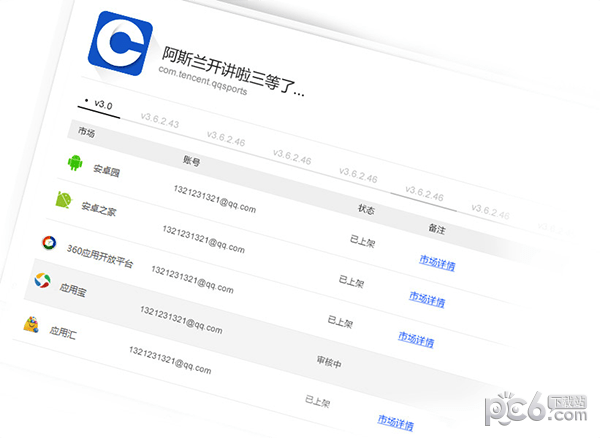Click the account email in the 安卓之家 row
600x438 pixels.
tap(204, 239)
